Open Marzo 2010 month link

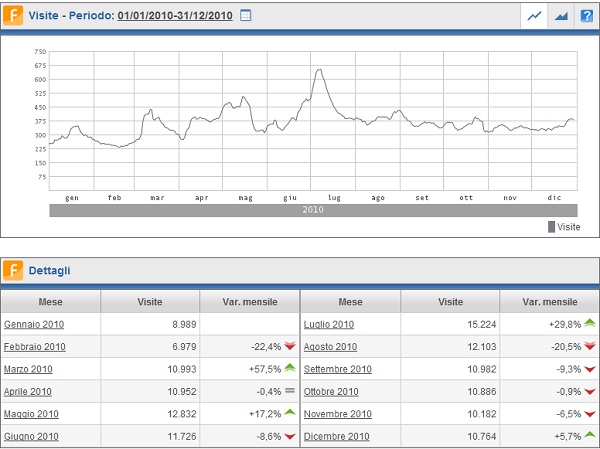click(x=29, y=369)
